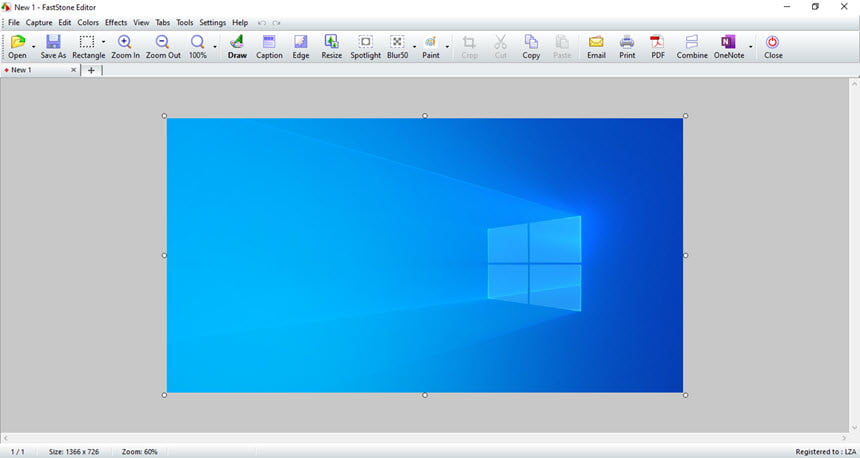Click the Paste icon
Viewport: 860px width, 458px height.
[562, 42]
